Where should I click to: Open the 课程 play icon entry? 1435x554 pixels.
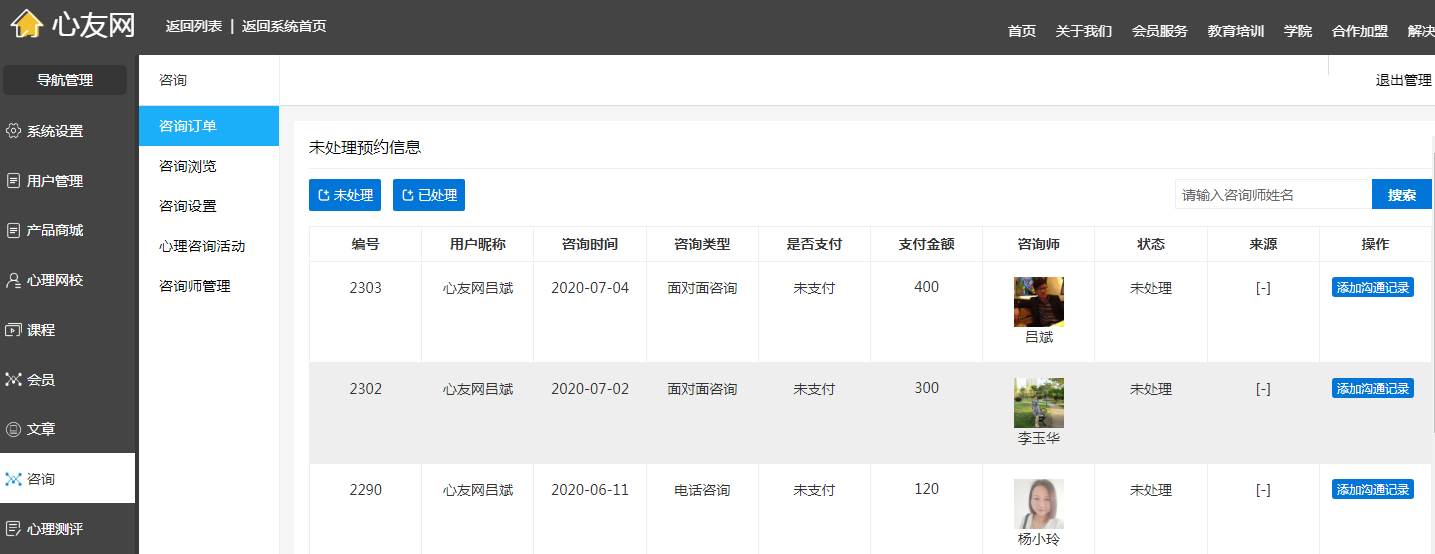[13, 330]
